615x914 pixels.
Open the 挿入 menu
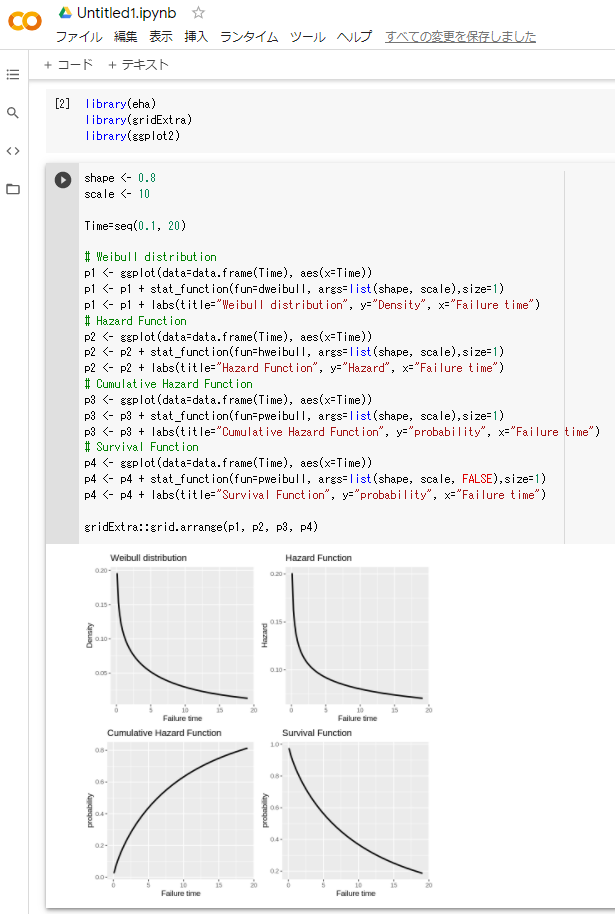point(196,37)
